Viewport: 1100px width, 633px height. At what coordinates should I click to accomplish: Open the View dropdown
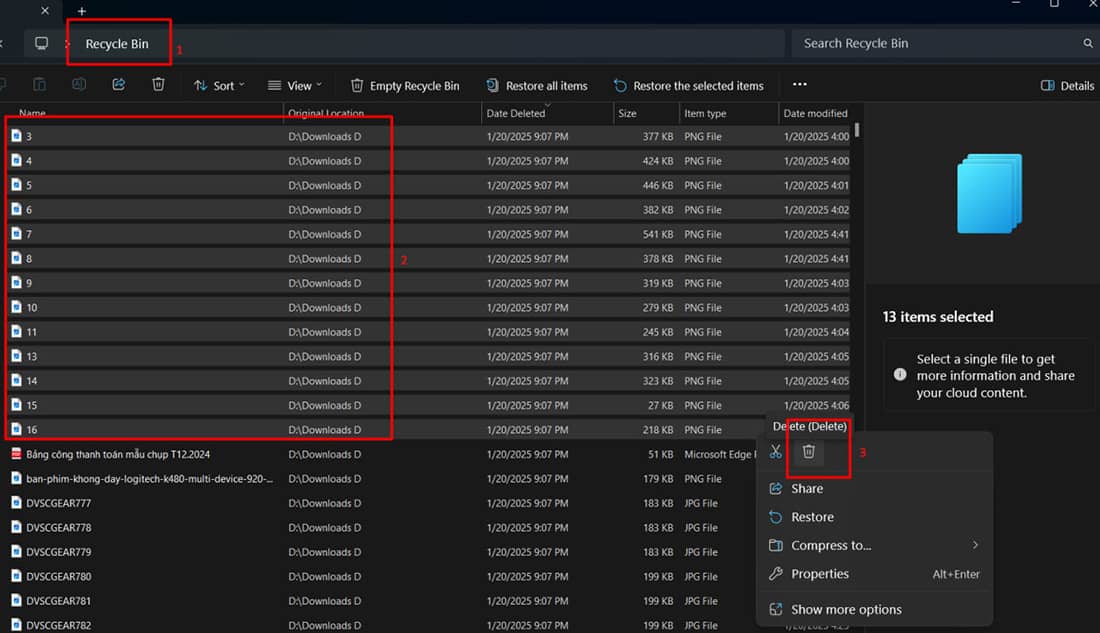click(289, 86)
